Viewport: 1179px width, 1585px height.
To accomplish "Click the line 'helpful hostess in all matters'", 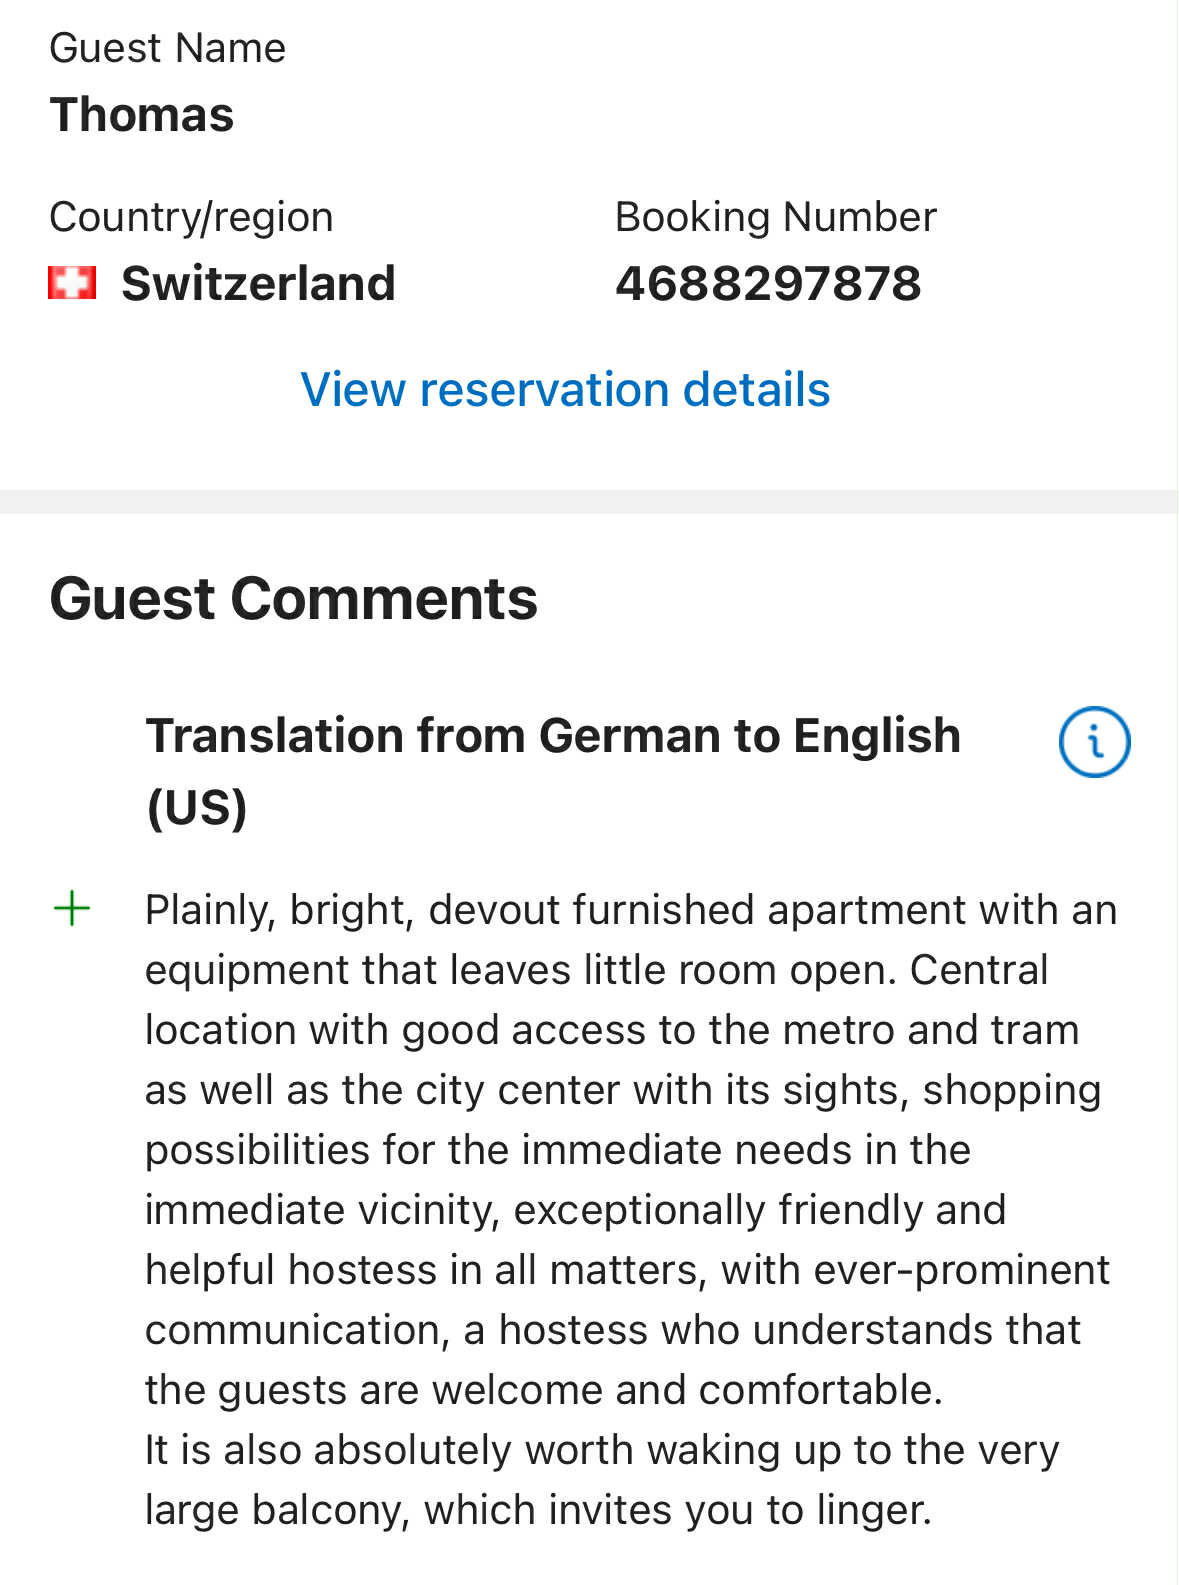I will tap(628, 1269).
